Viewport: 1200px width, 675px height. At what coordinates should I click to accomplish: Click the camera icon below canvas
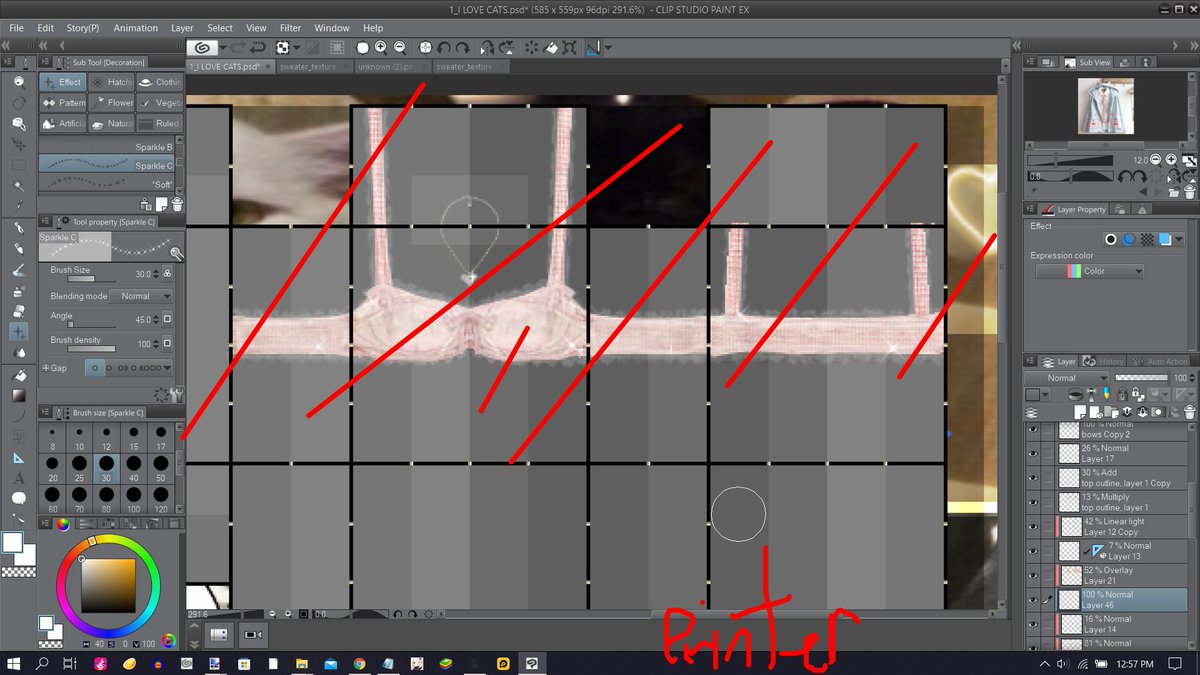click(253, 634)
